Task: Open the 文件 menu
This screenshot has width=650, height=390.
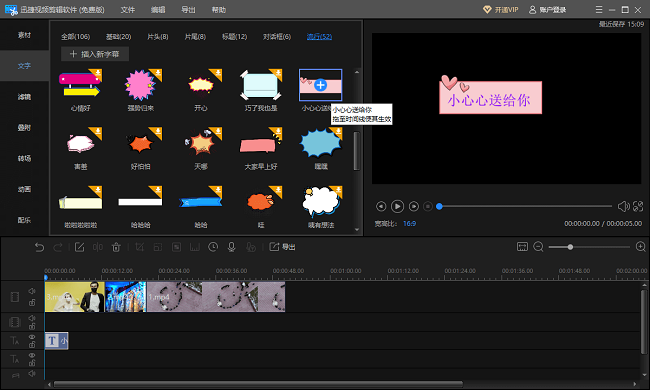Action: [128, 10]
